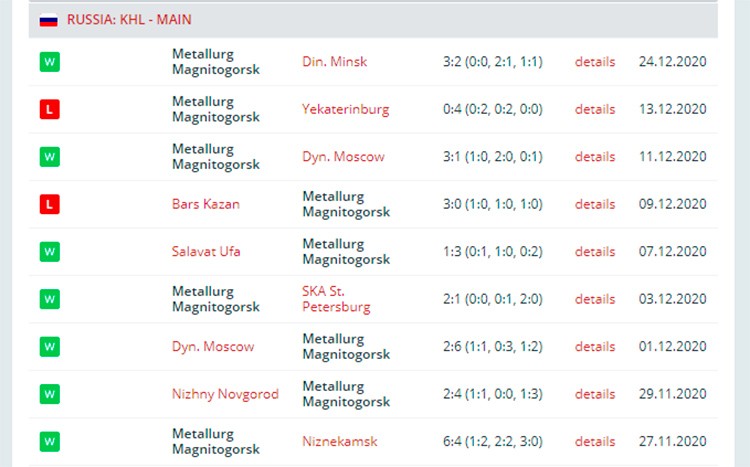The width and height of the screenshot is (750, 467).
Task: View details of the Bars Kazan 3:0 match
Action: point(595,204)
